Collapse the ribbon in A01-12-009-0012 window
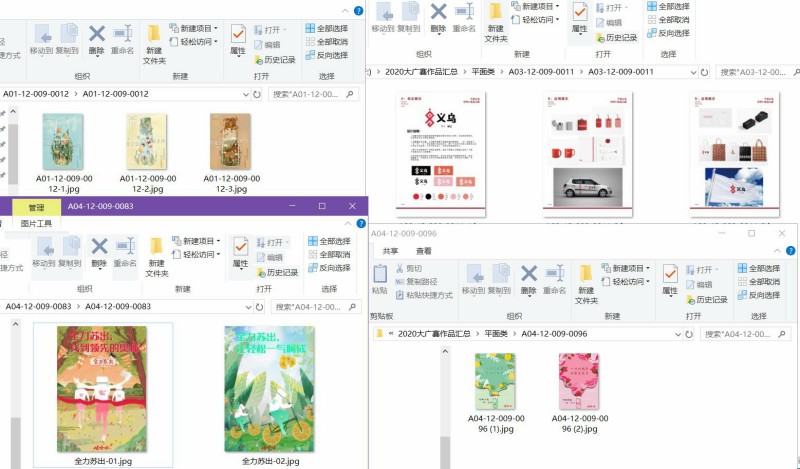The width and height of the screenshot is (800, 469). (345, 11)
